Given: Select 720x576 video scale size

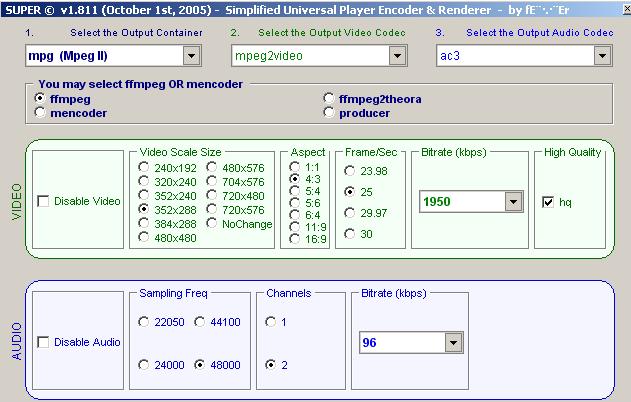Looking at the screenshot, I should [x=211, y=209].
